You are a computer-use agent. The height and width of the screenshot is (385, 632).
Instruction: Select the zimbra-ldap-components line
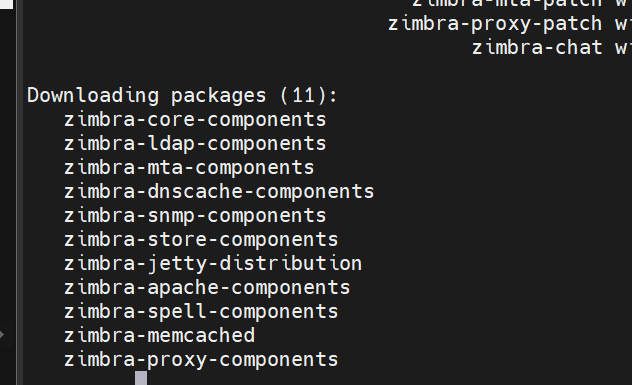(x=195, y=144)
